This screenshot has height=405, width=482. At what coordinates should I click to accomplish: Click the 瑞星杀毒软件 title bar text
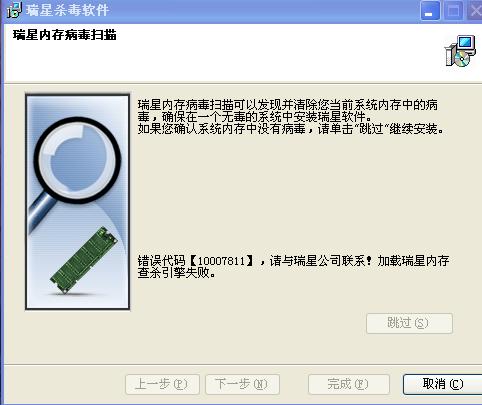[68, 10]
